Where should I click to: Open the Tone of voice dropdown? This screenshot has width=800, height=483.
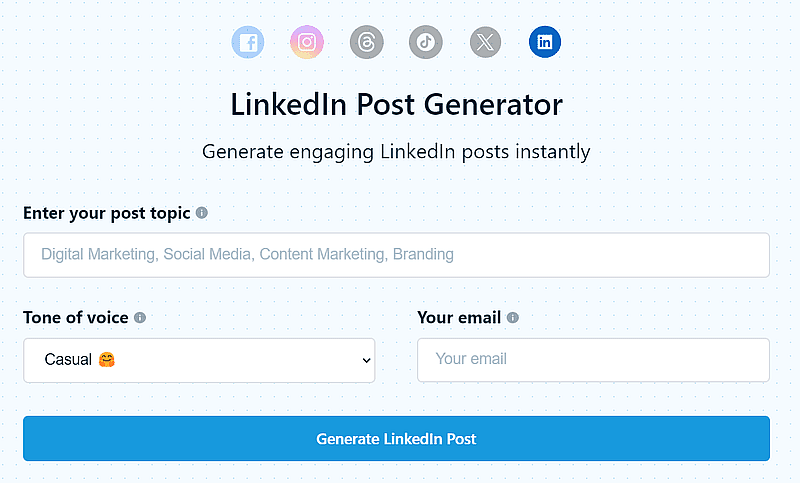(x=199, y=360)
